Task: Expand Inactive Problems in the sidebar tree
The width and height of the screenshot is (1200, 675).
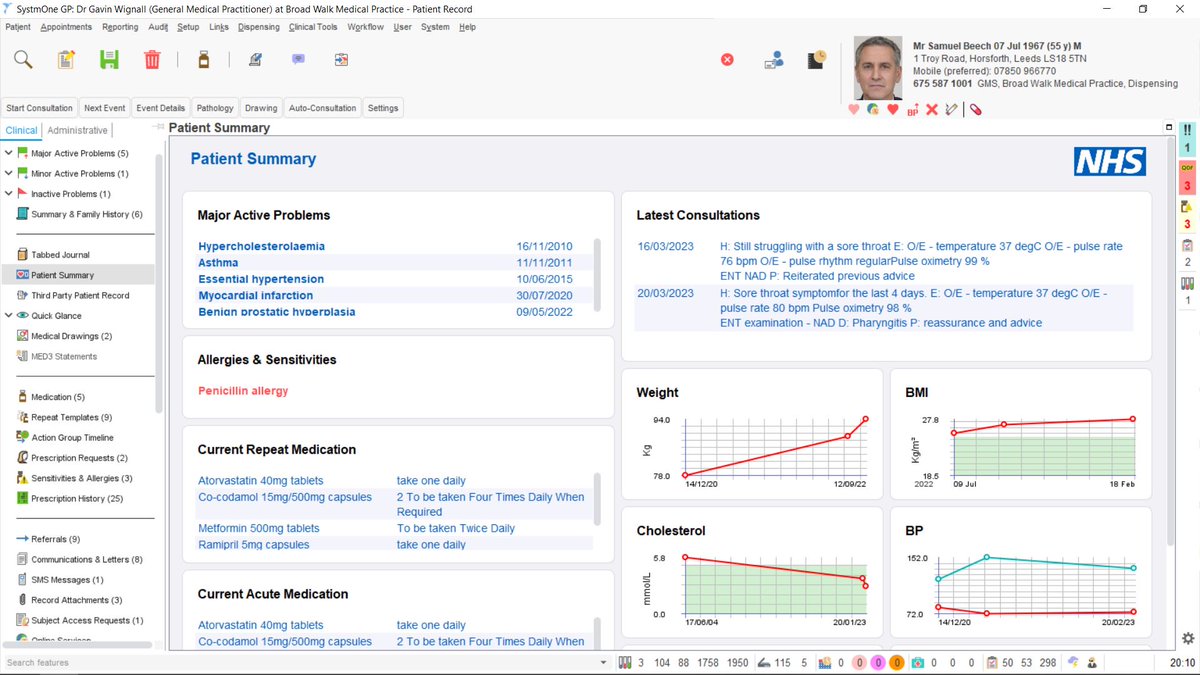Action: point(9,193)
